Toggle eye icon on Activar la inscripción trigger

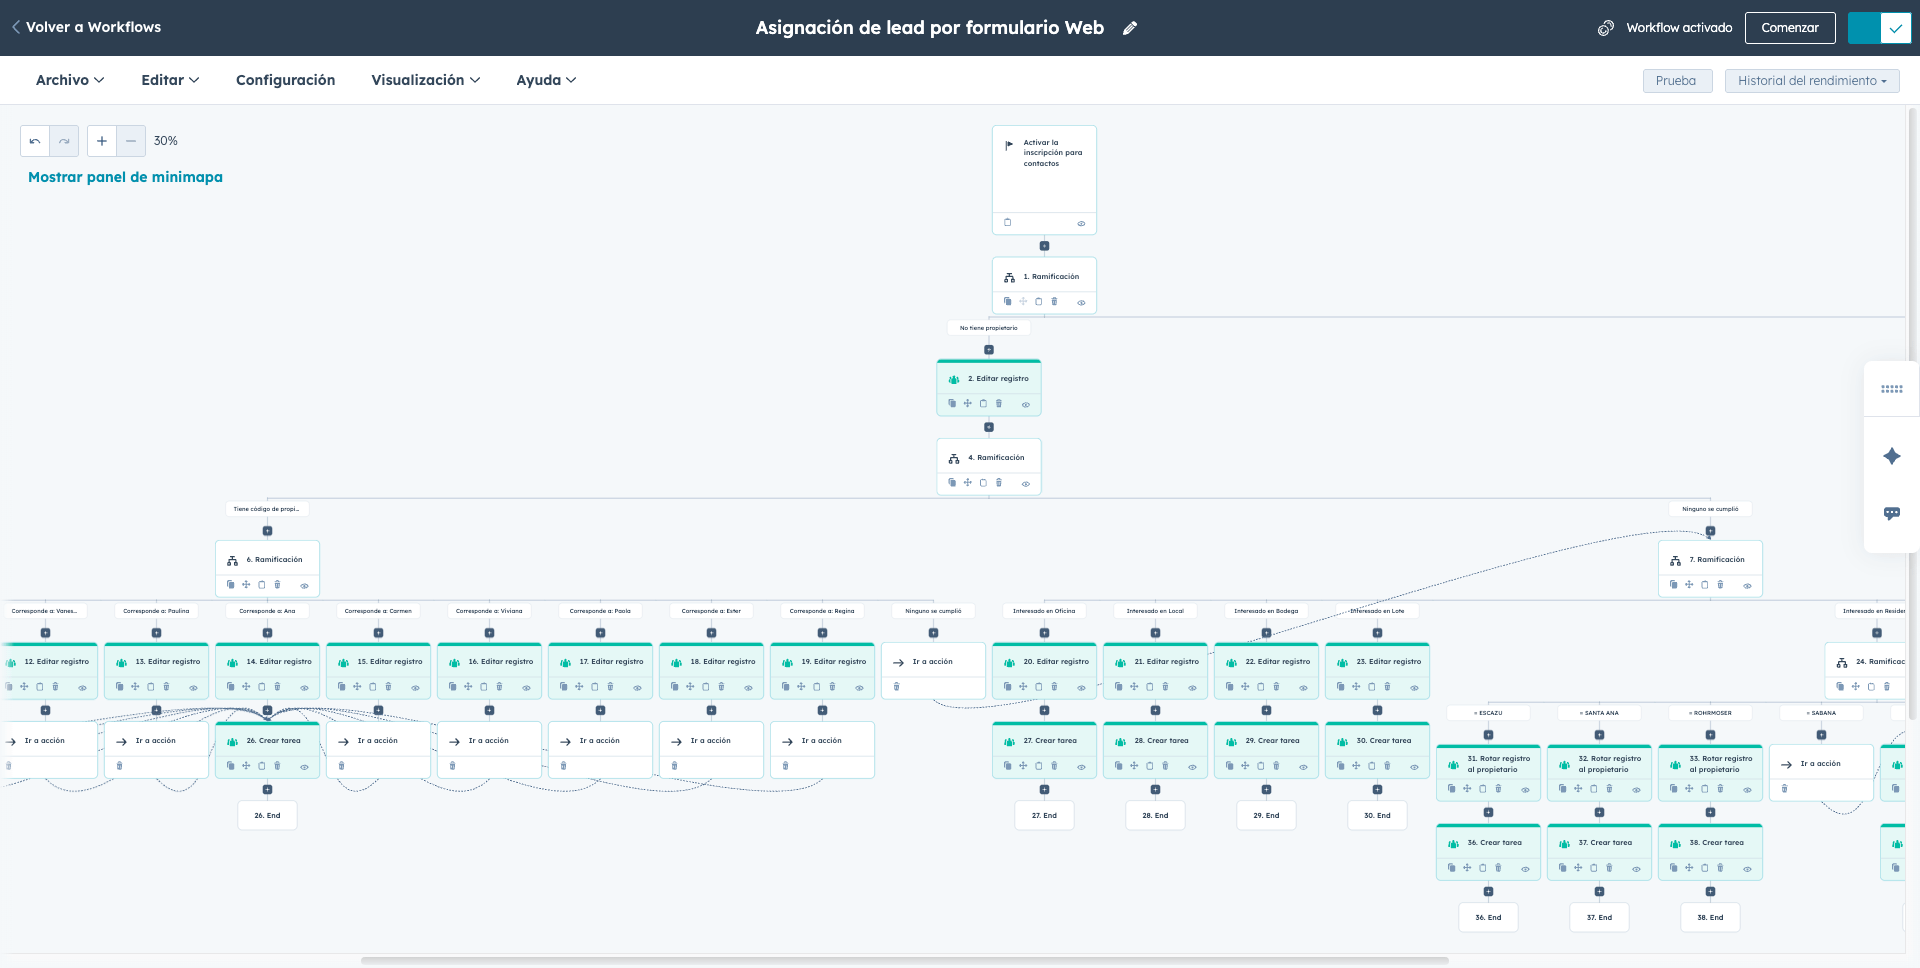[x=1081, y=224]
